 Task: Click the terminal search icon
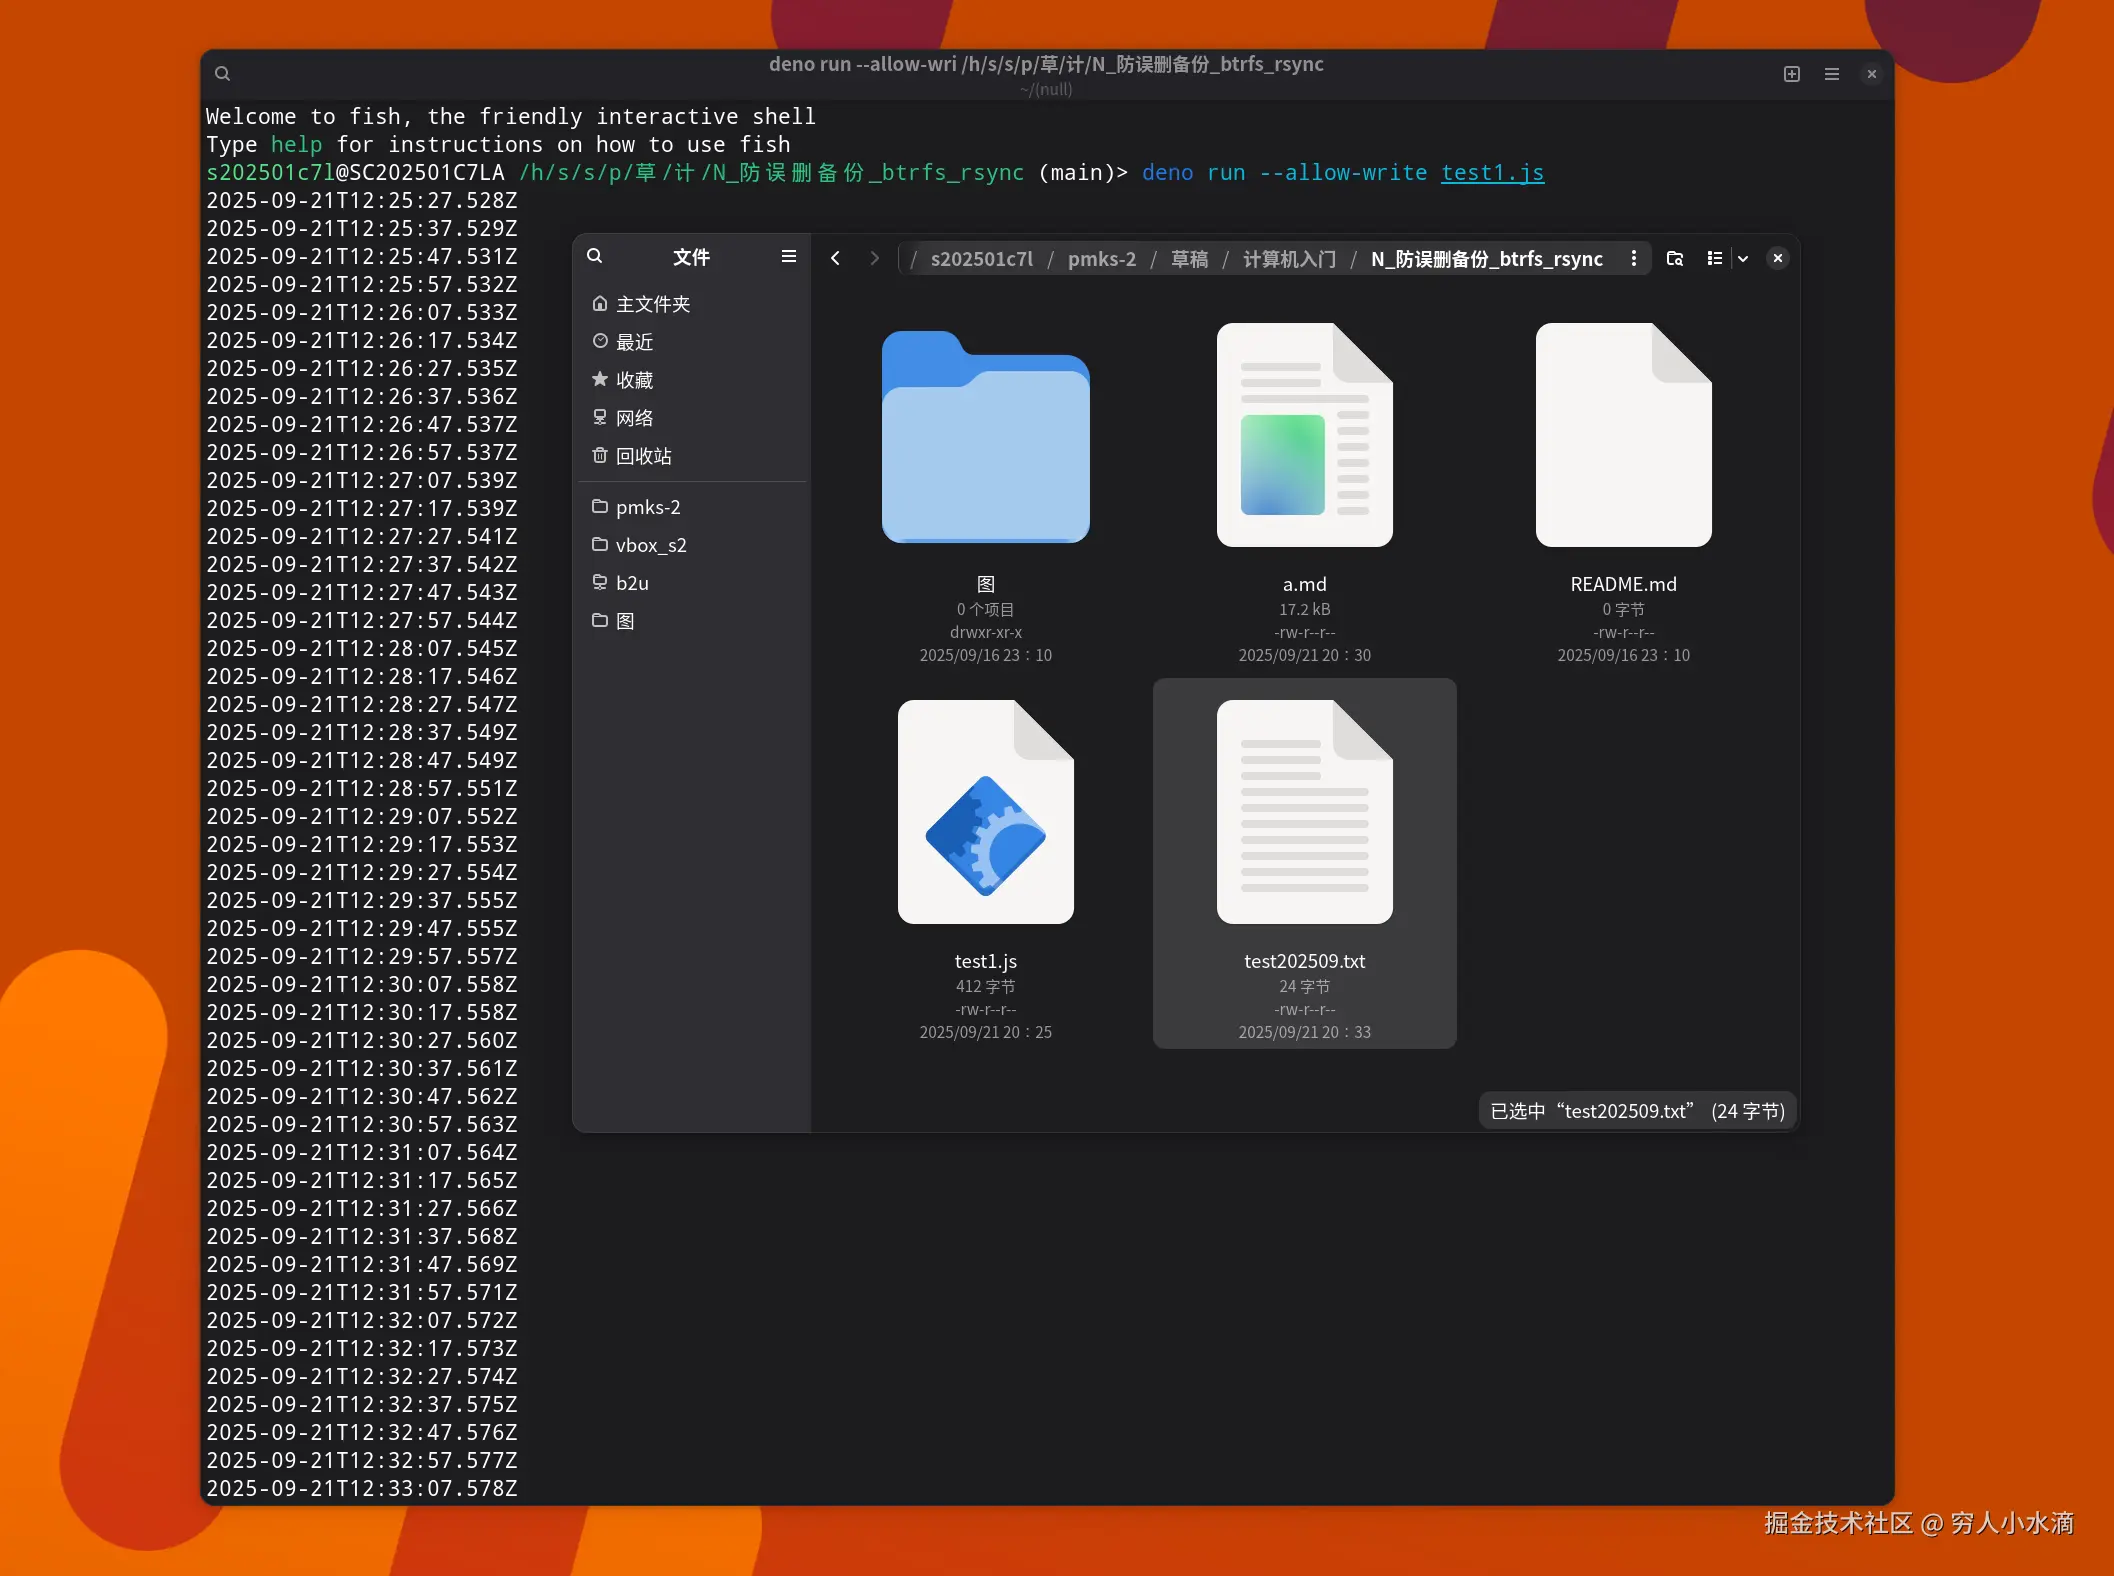click(x=222, y=74)
